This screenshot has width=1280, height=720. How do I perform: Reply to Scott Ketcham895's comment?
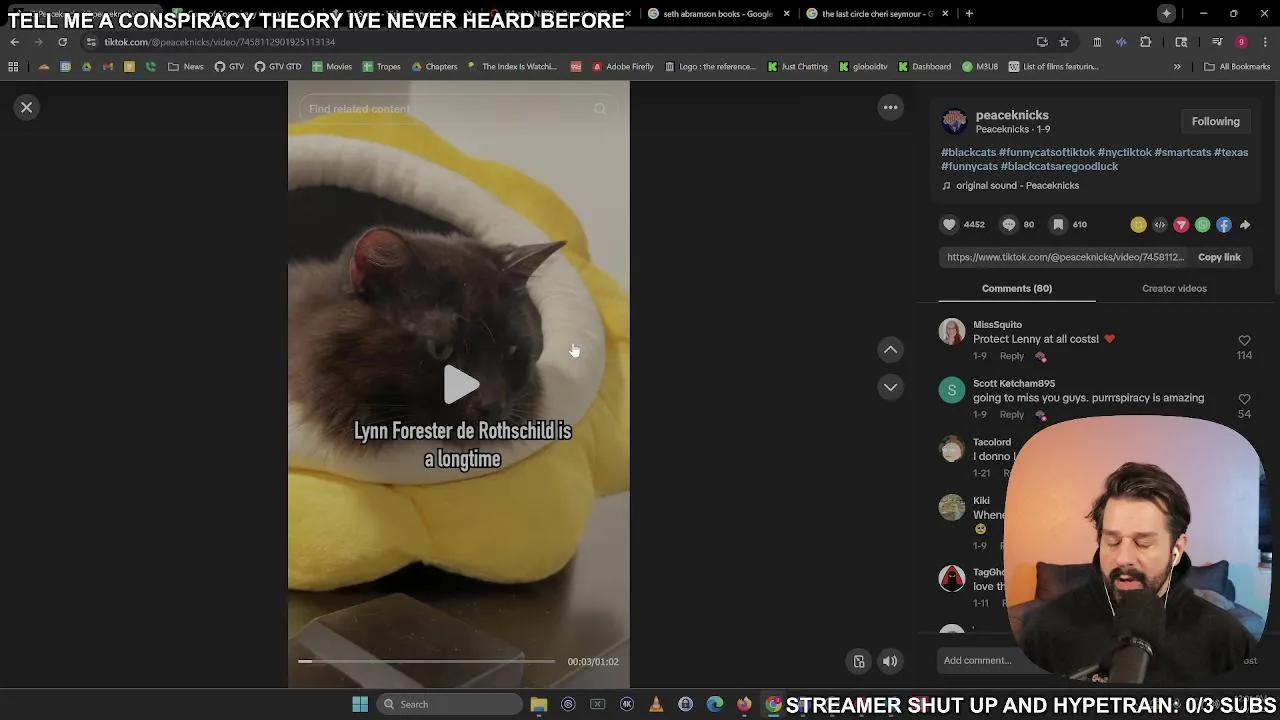(x=1012, y=415)
